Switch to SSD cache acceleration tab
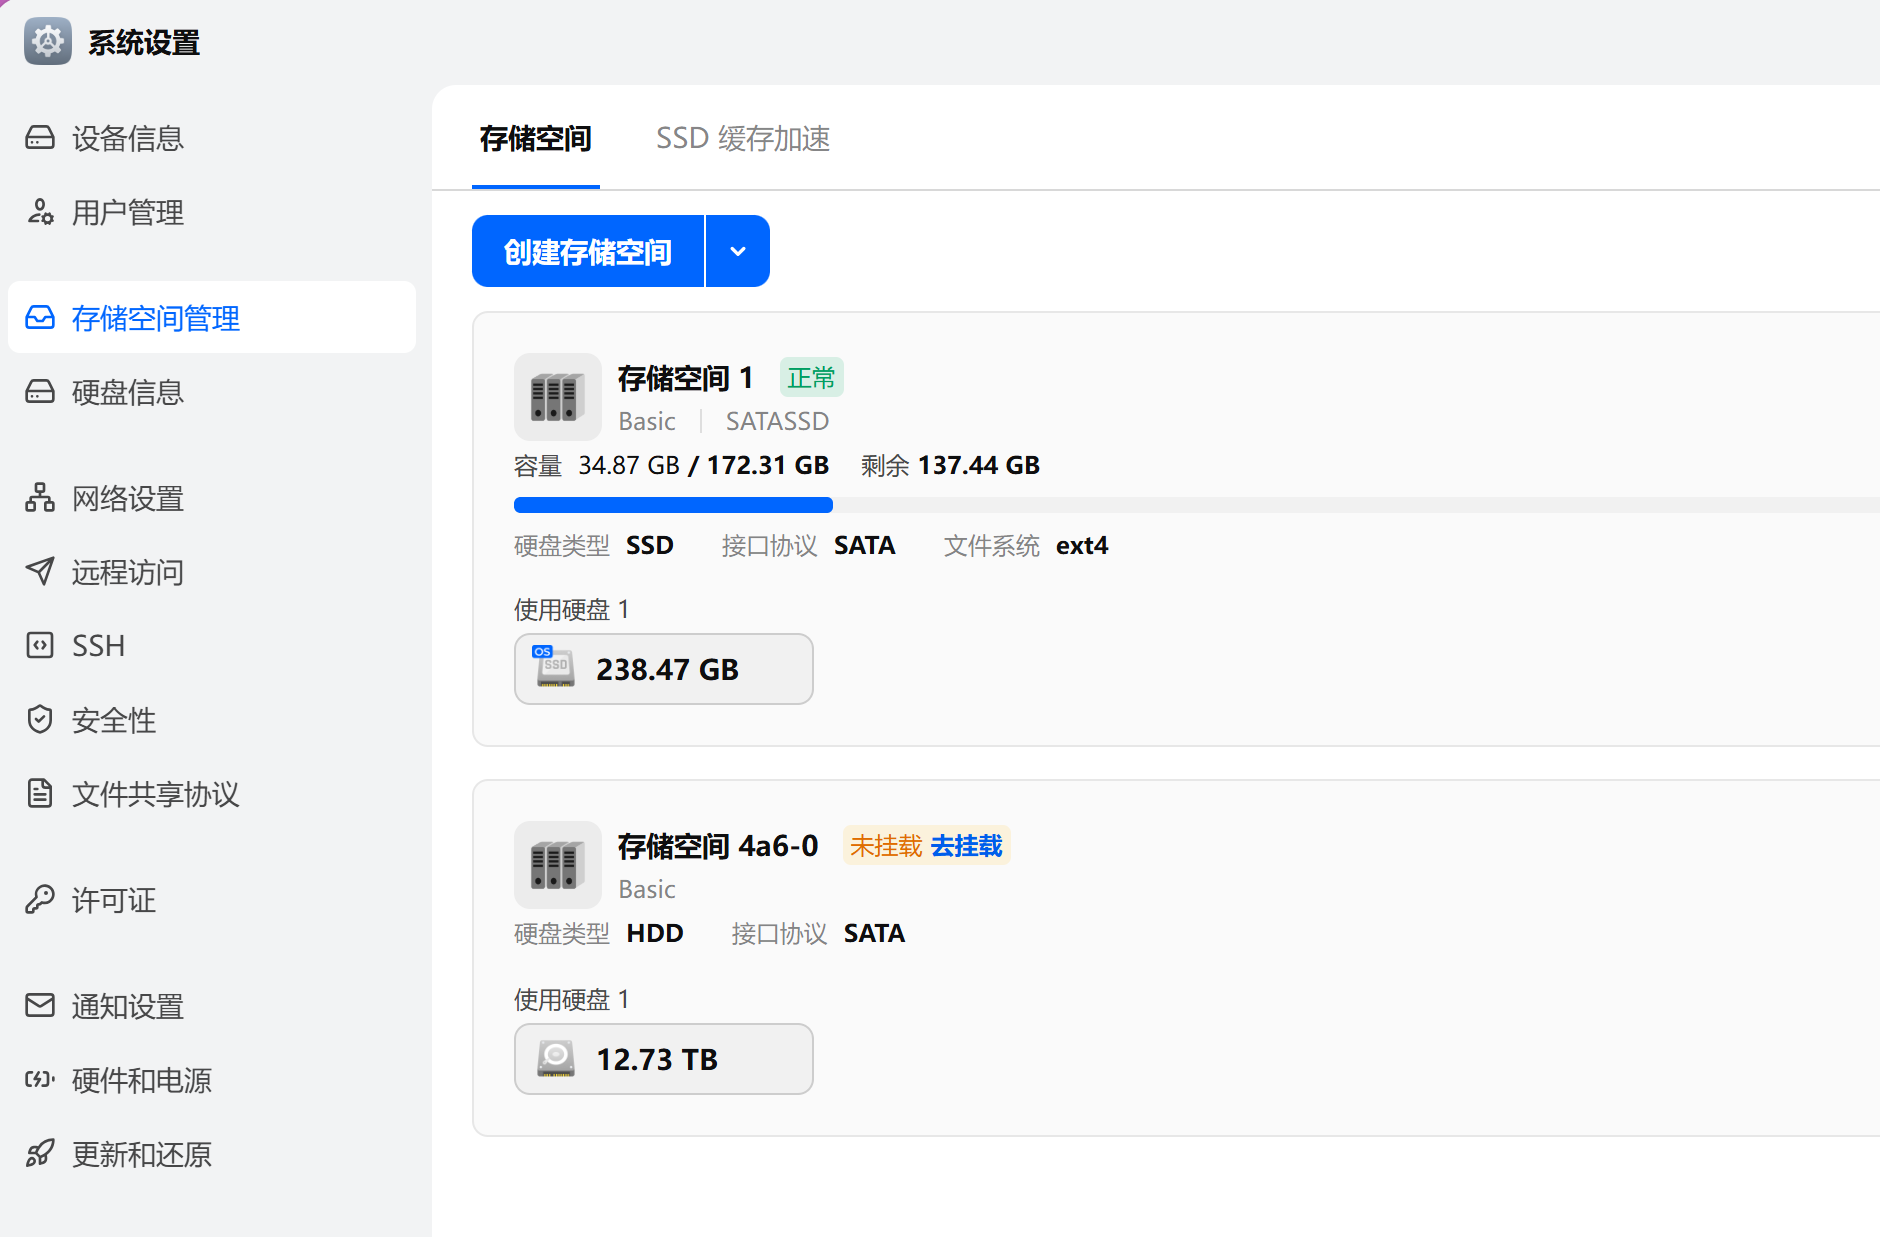The height and width of the screenshot is (1237, 1880). point(742,139)
